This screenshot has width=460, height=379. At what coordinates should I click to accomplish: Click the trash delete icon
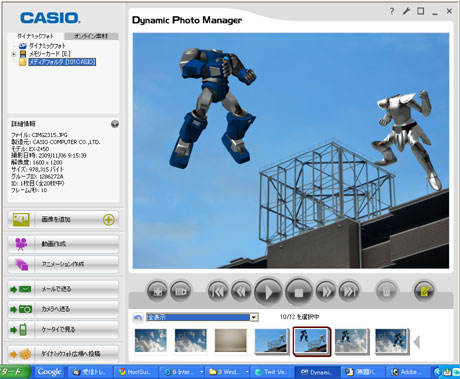coord(386,291)
